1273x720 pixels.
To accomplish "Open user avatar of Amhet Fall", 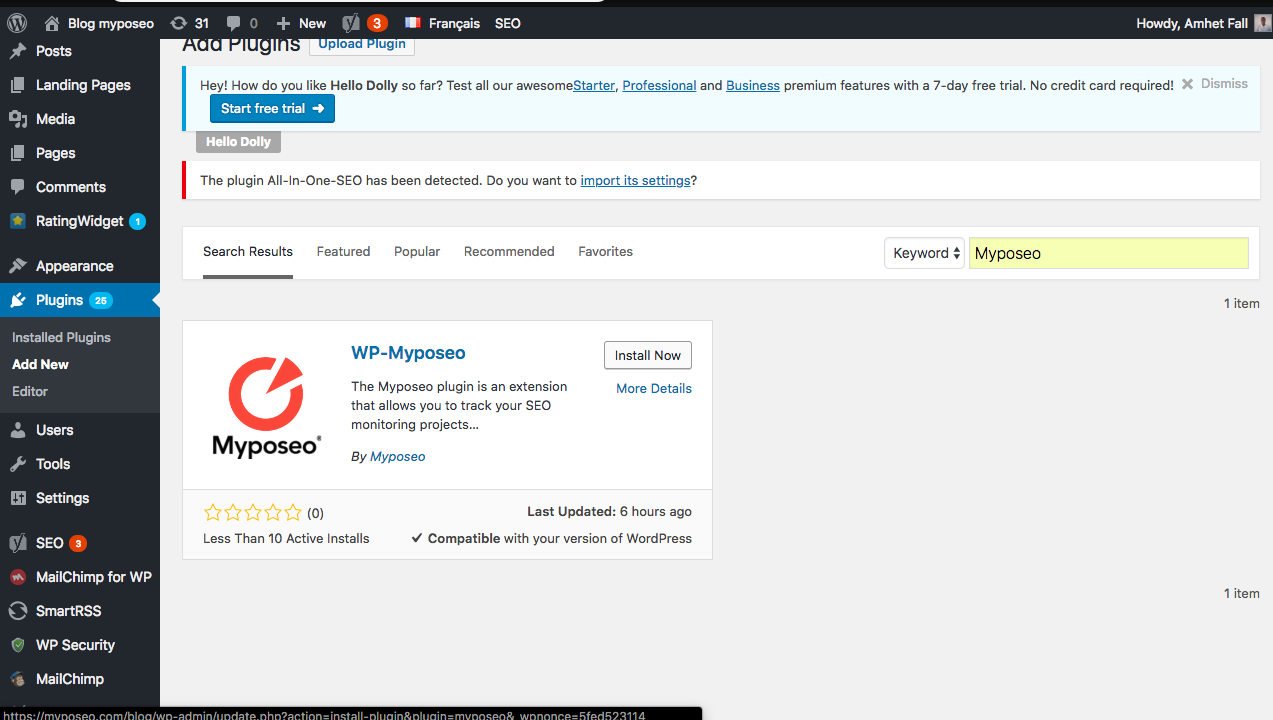I will pos(1263,23).
